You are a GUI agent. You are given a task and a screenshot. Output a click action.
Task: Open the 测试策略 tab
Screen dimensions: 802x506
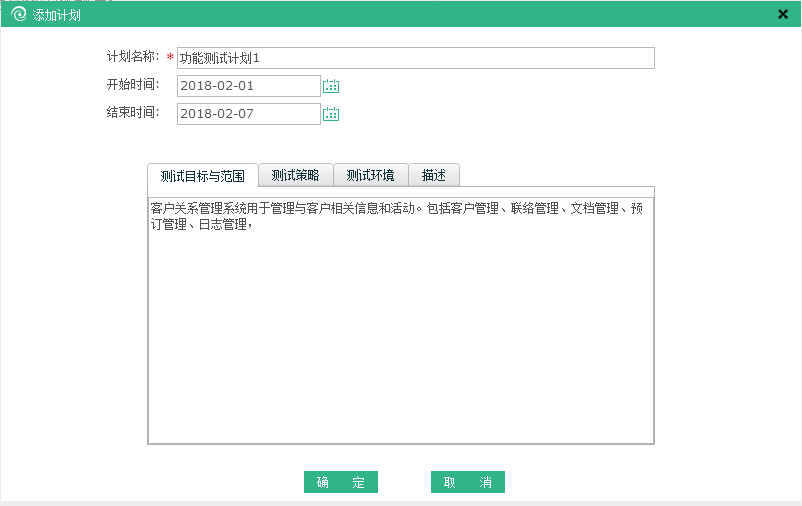(x=295, y=175)
